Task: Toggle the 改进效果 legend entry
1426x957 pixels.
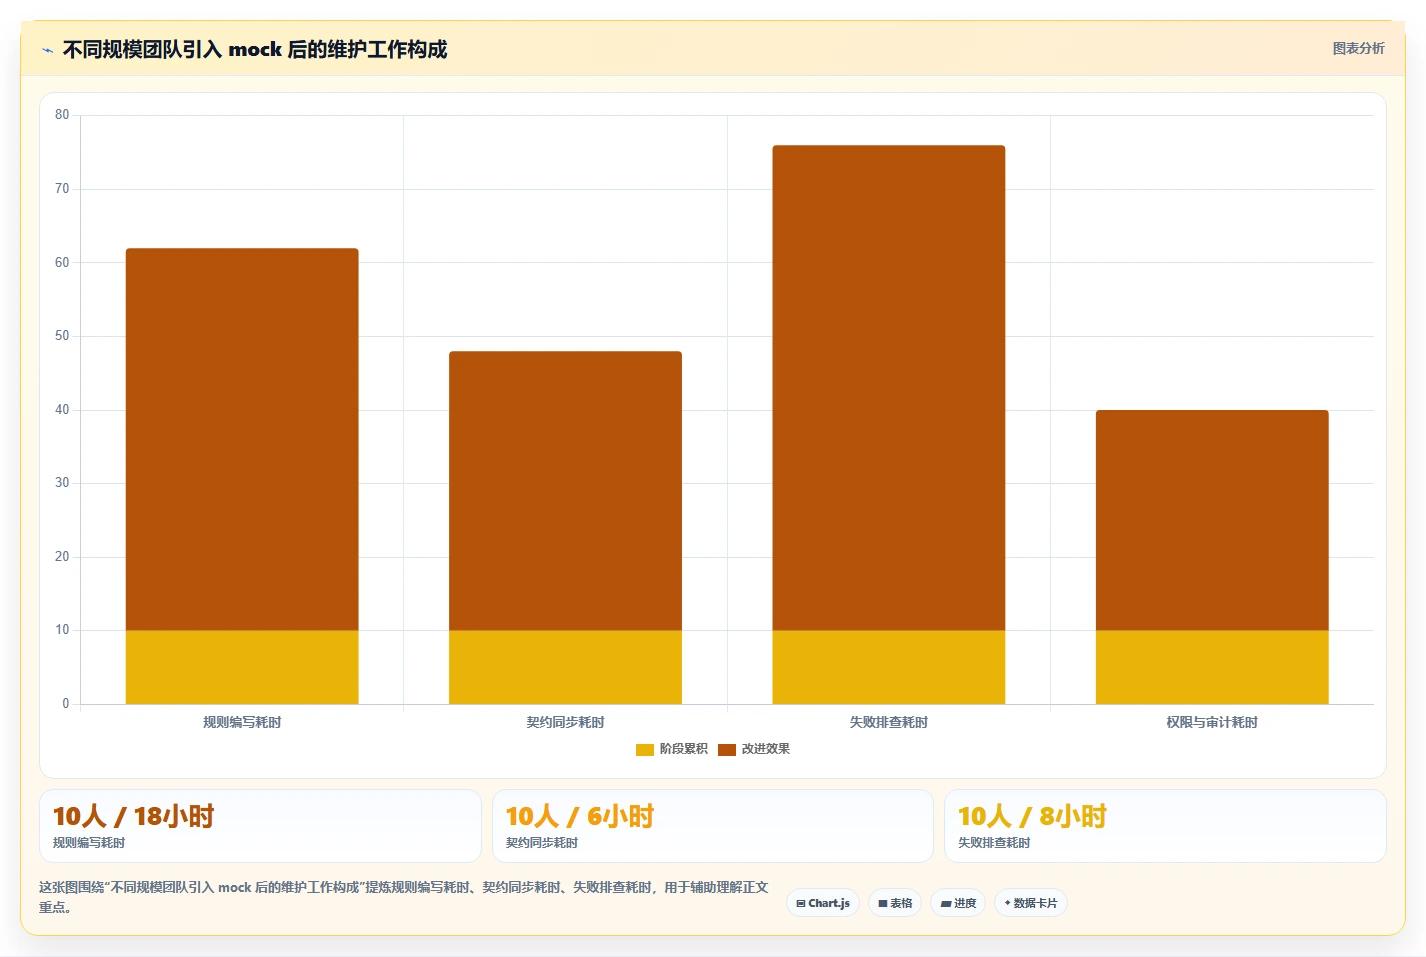Action: [x=754, y=749]
